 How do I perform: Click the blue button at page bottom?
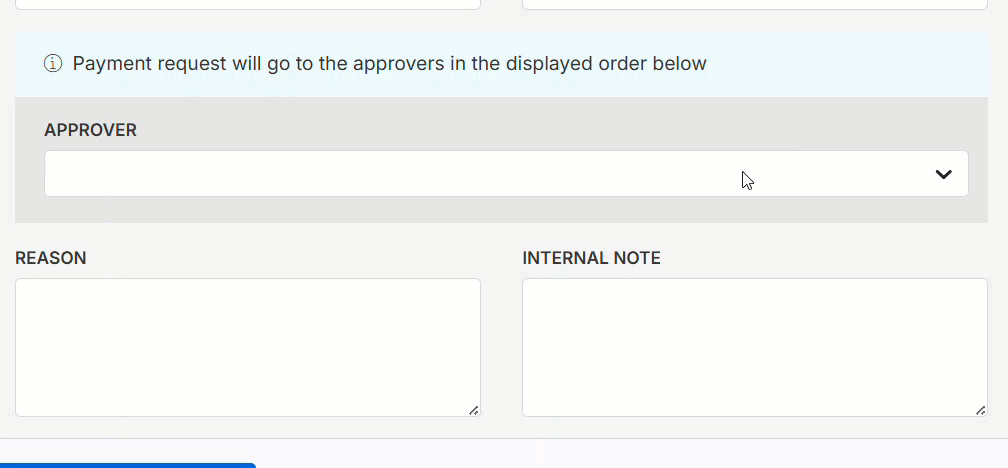(x=128, y=465)
